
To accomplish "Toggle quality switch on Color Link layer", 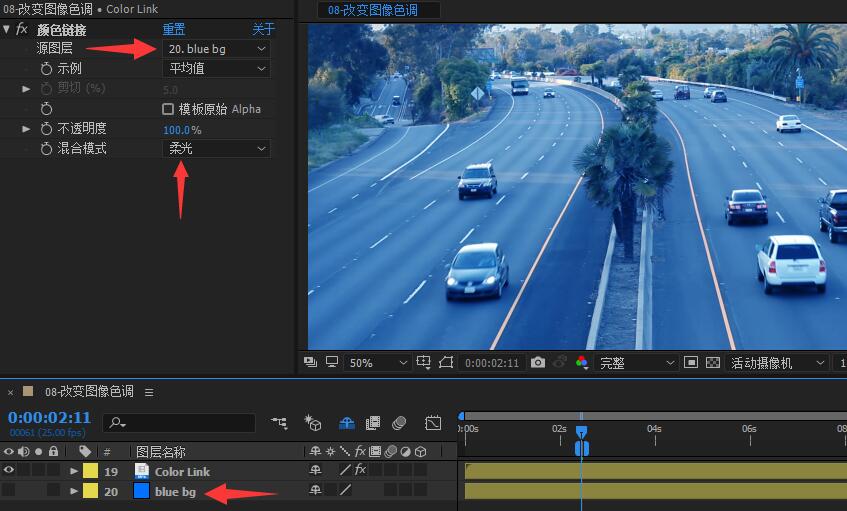I will [x=345, y=470].
